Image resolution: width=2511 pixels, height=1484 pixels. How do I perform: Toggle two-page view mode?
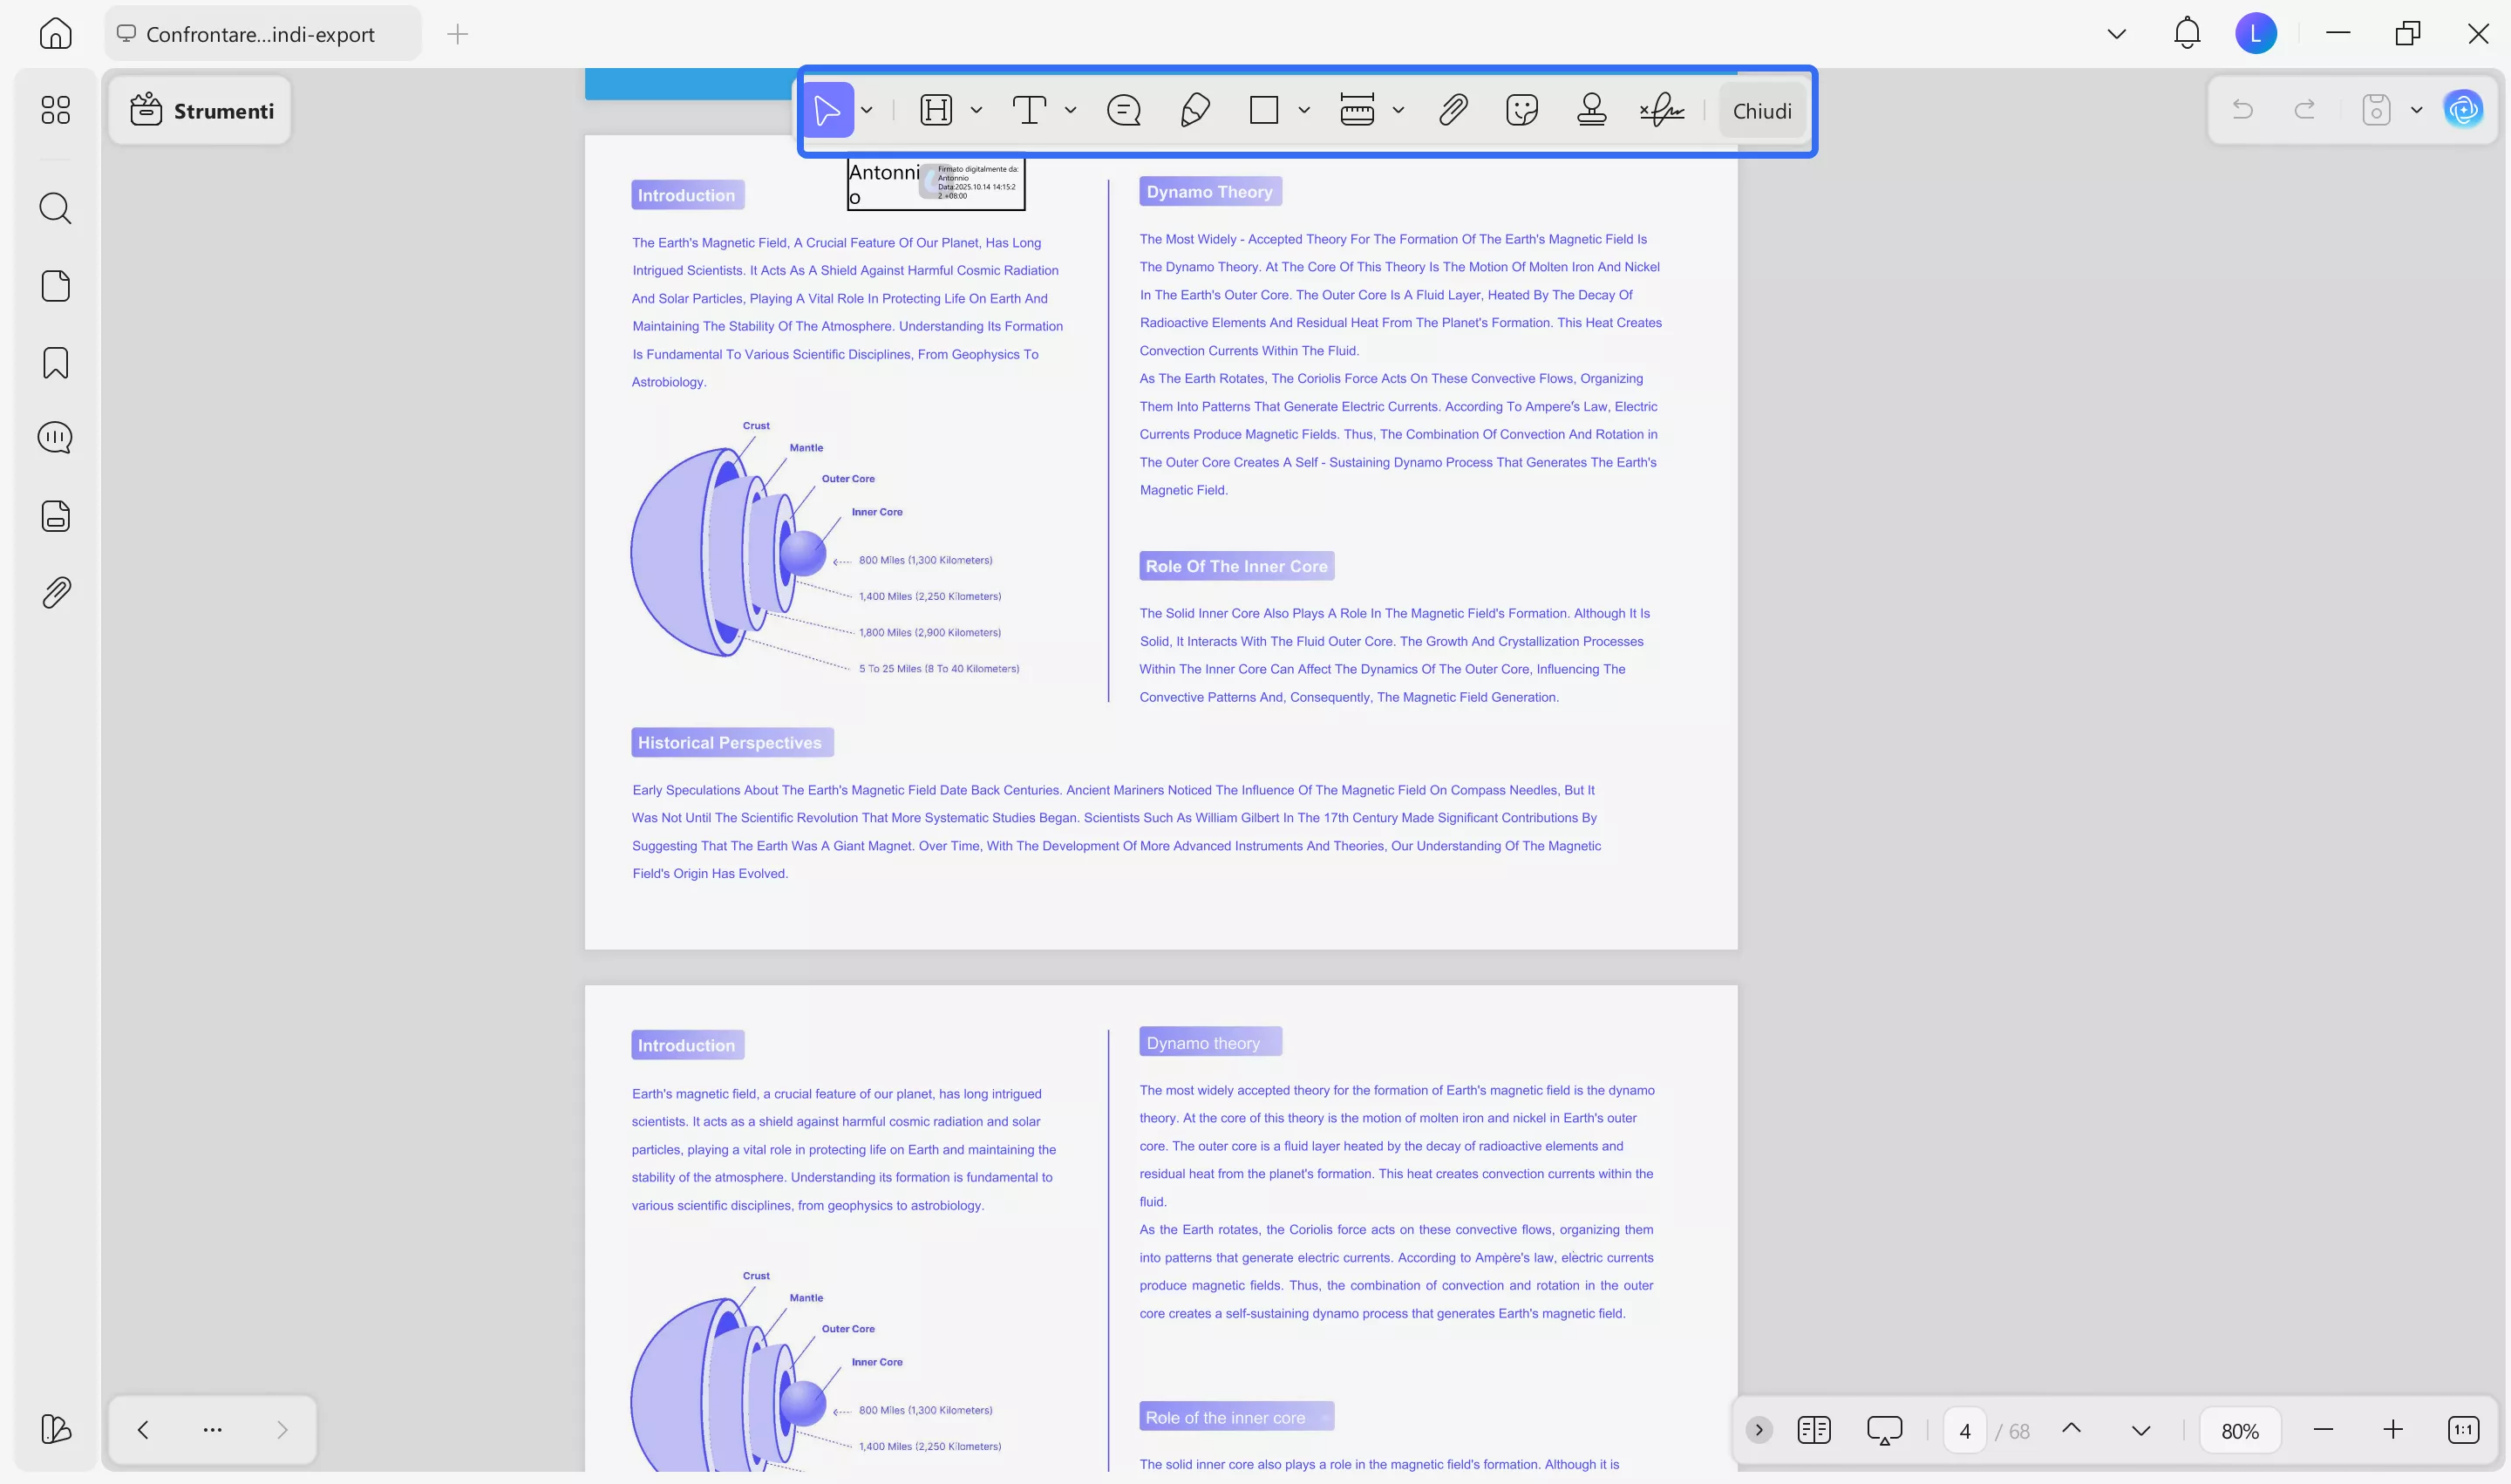coord(1813,1429)
